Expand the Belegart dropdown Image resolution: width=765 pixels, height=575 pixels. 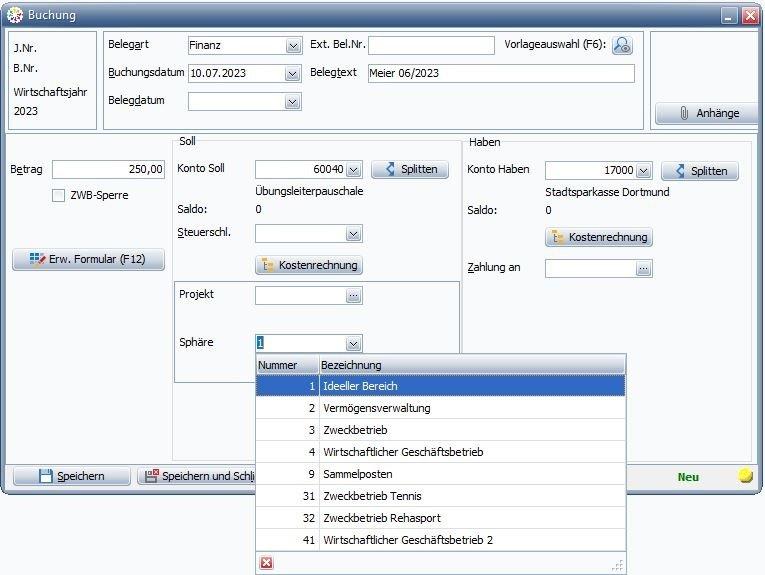(x=292, y=46)
